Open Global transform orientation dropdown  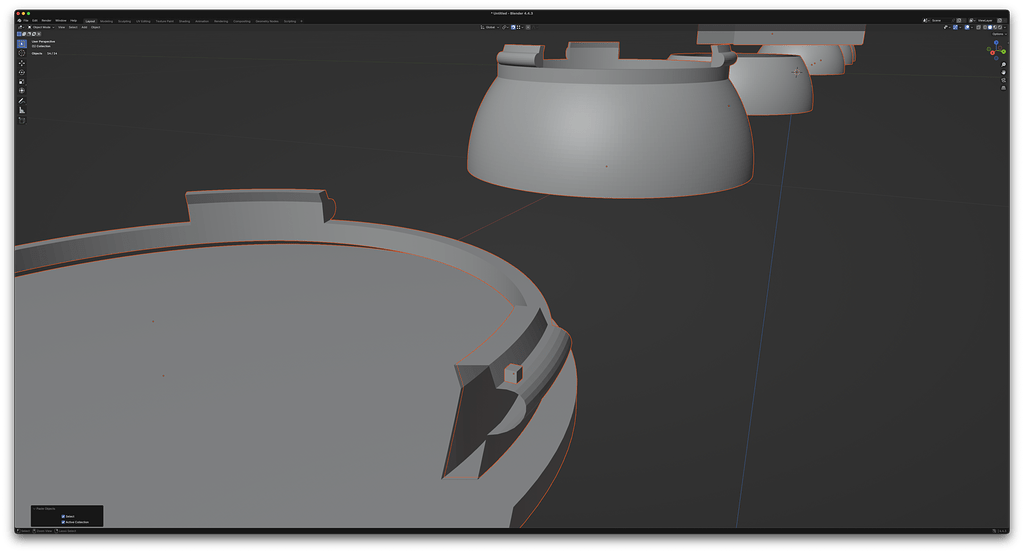[490, 27]
